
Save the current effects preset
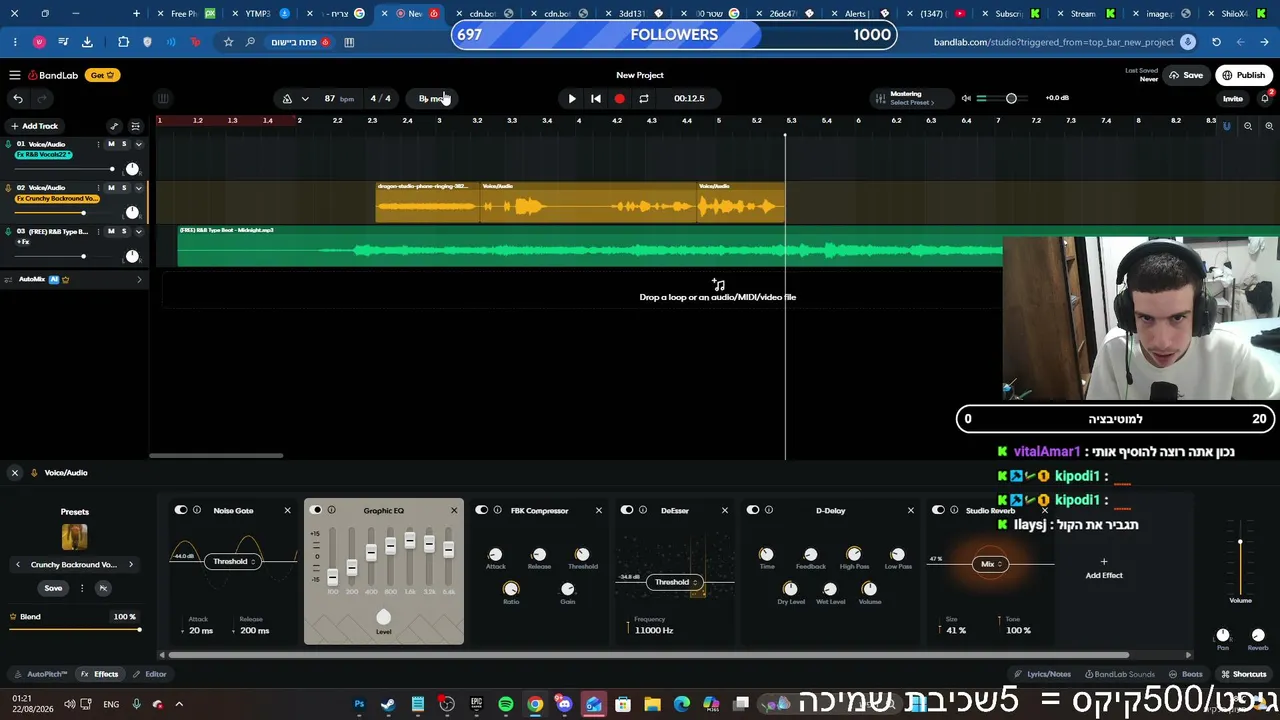tap(53, 588)
